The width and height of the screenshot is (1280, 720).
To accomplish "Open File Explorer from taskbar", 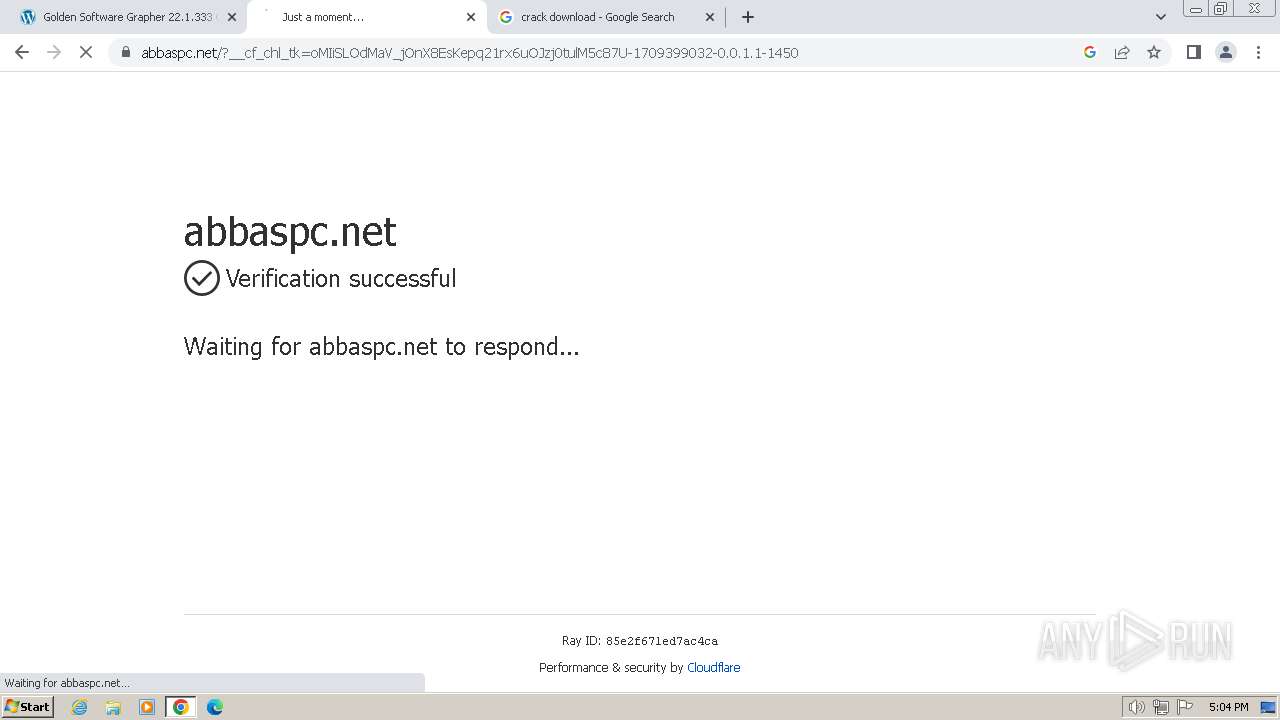I will click(x=113, y=707).
